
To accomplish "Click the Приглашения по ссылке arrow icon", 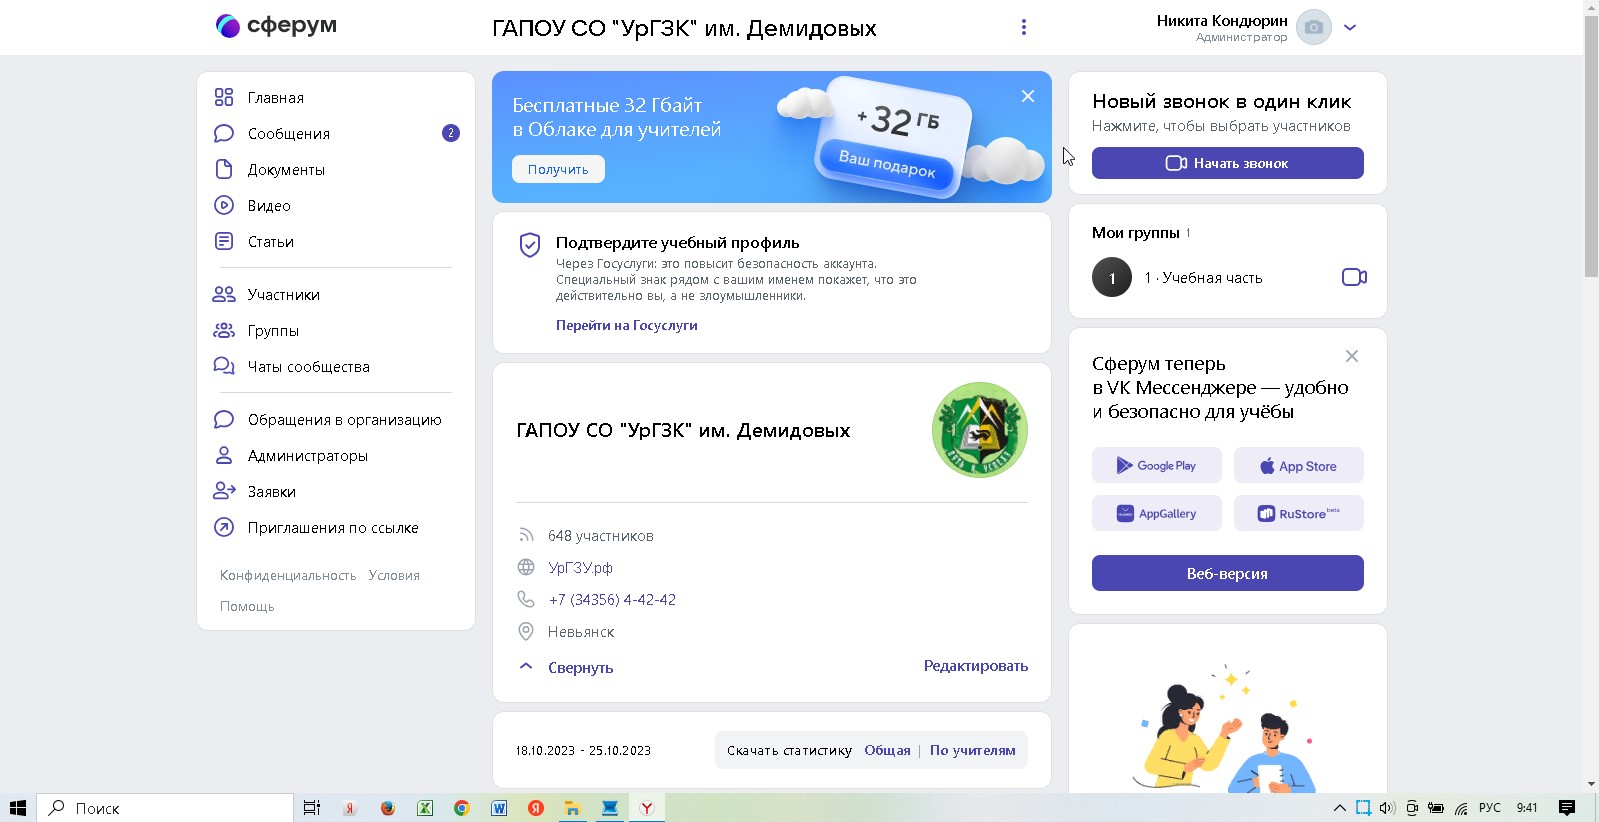I will [x=224, y=527].
